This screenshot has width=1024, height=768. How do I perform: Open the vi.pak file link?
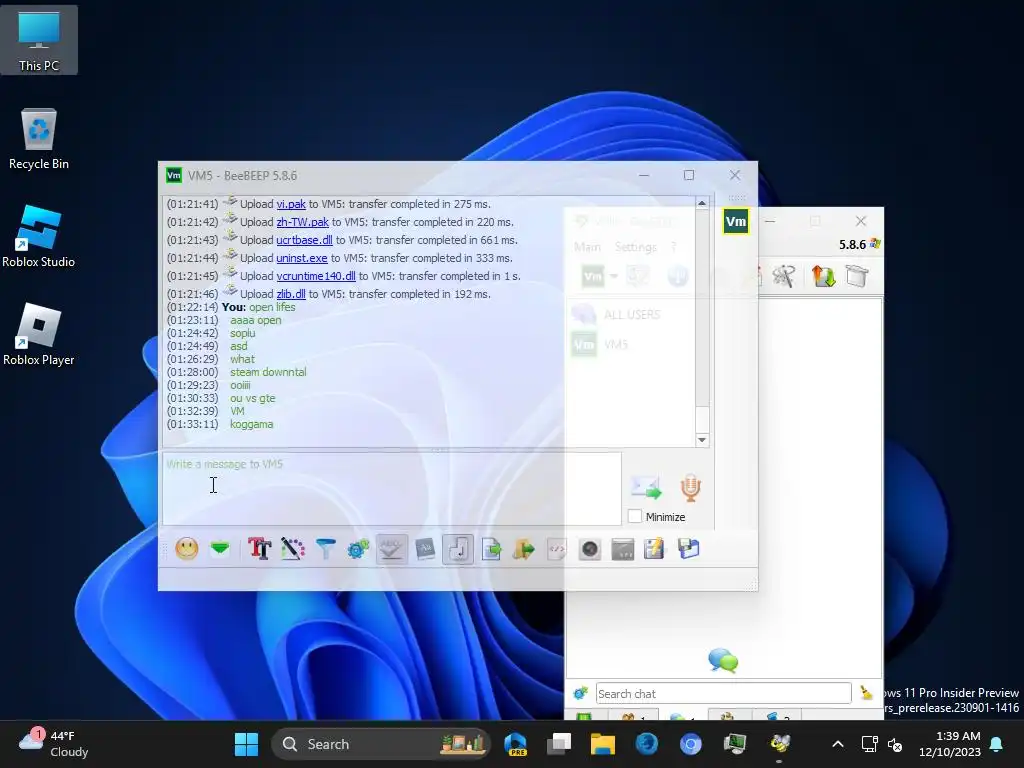pos(291,204)
